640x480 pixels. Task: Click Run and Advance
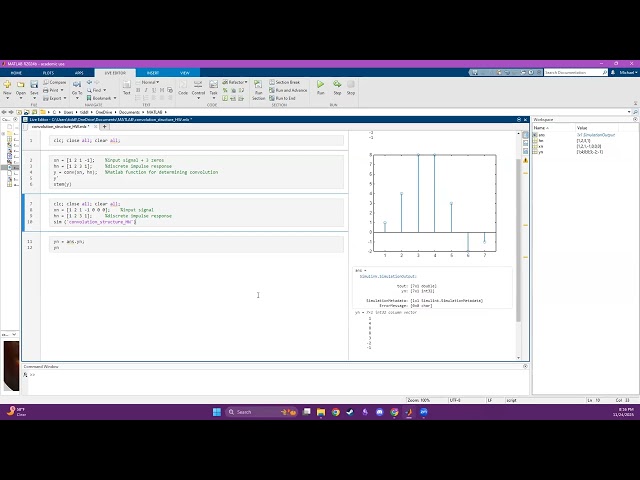(x=288, y=90)
